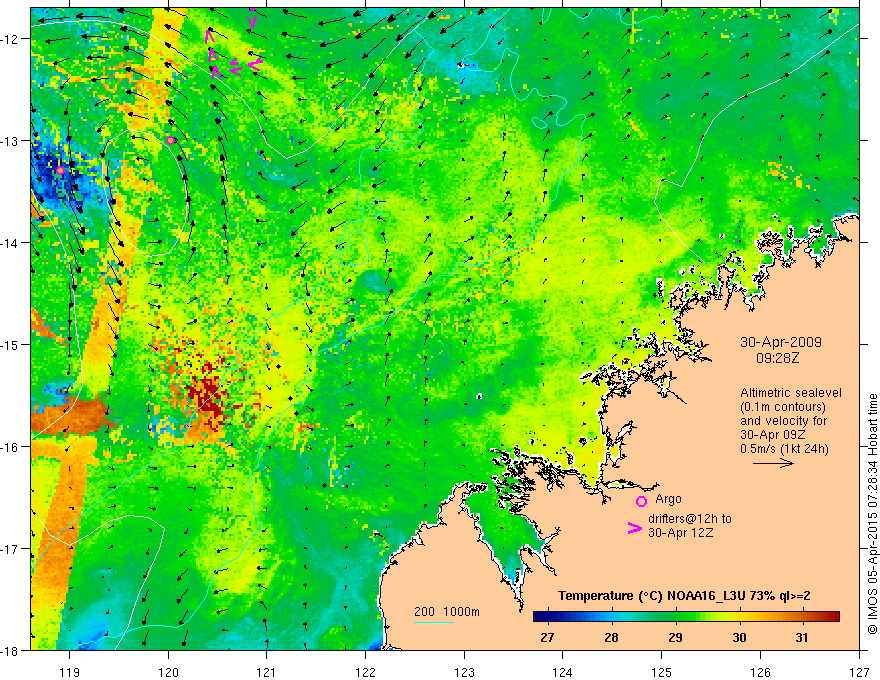Image resolution: width=880 pixels, height=680 pixels.
Task: Click the colorbar tick label '30'
Action: pos(739,638)
